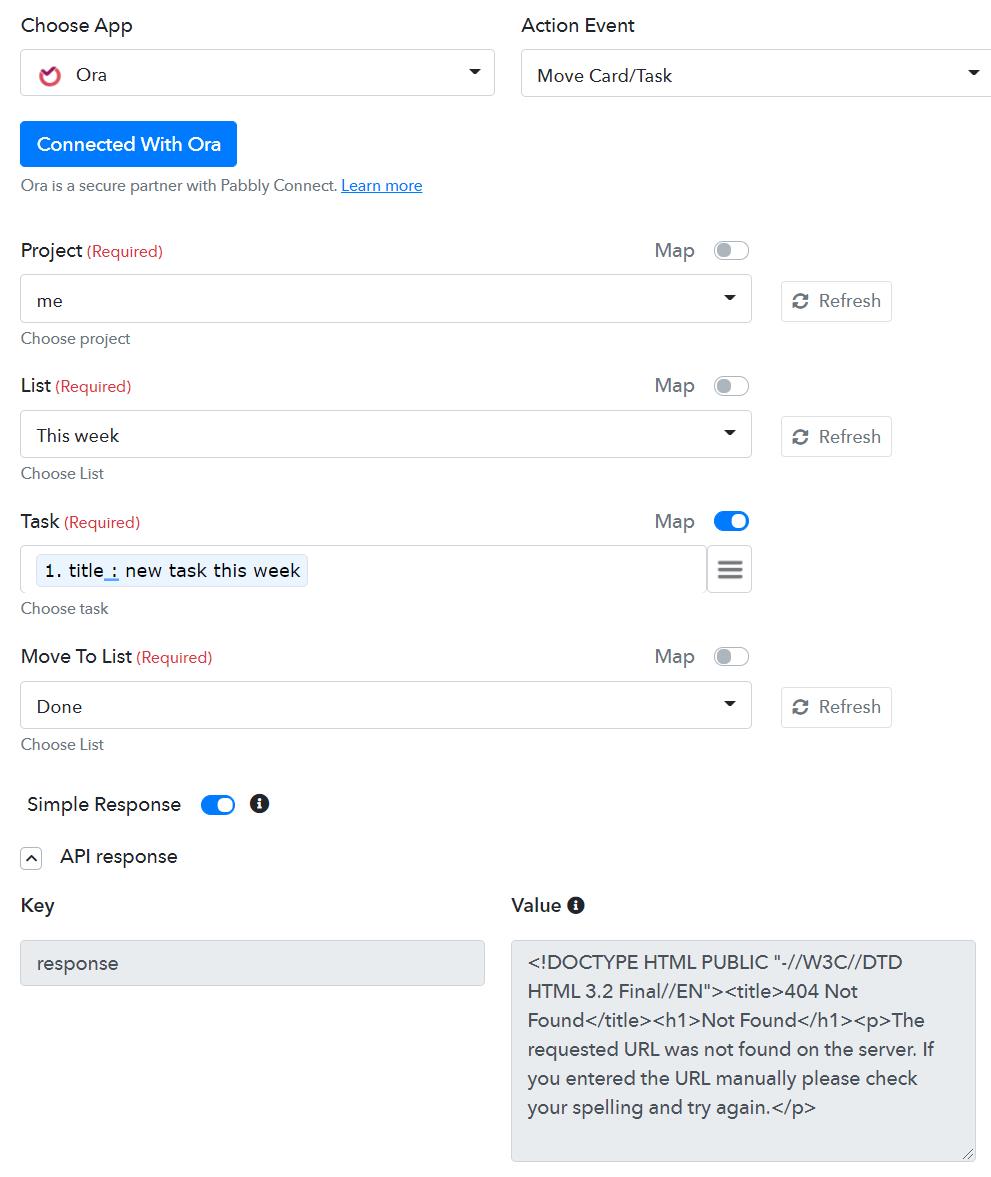Click the Connected With Ora button

pyautogui.click(x=128, y=144)
